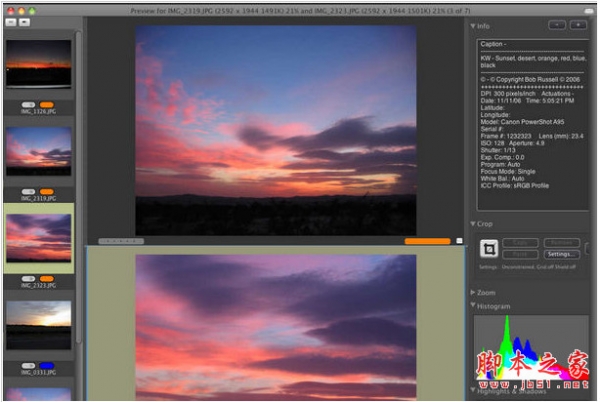This screenshot has width=600, height=402.
Task: Click the top sunset preview image
Action: point(276,130)
